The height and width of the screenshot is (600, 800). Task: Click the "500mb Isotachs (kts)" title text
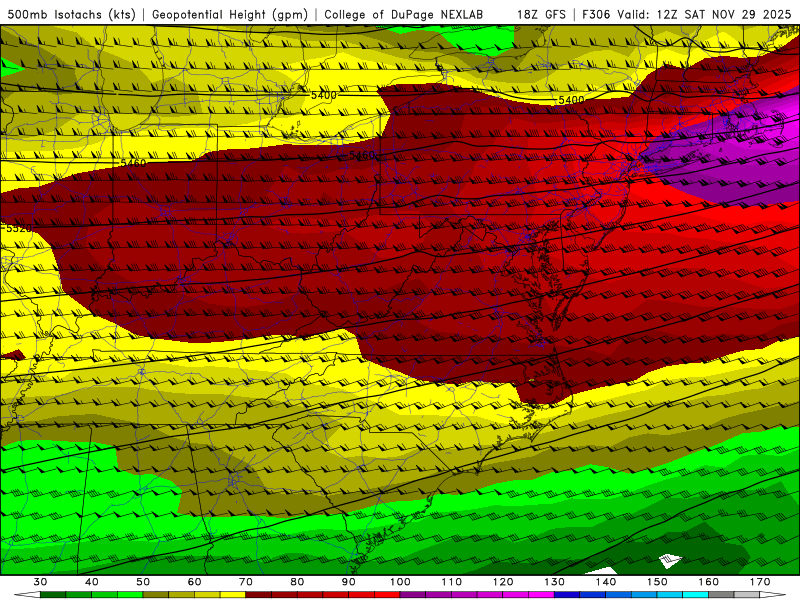pos(71,15)
